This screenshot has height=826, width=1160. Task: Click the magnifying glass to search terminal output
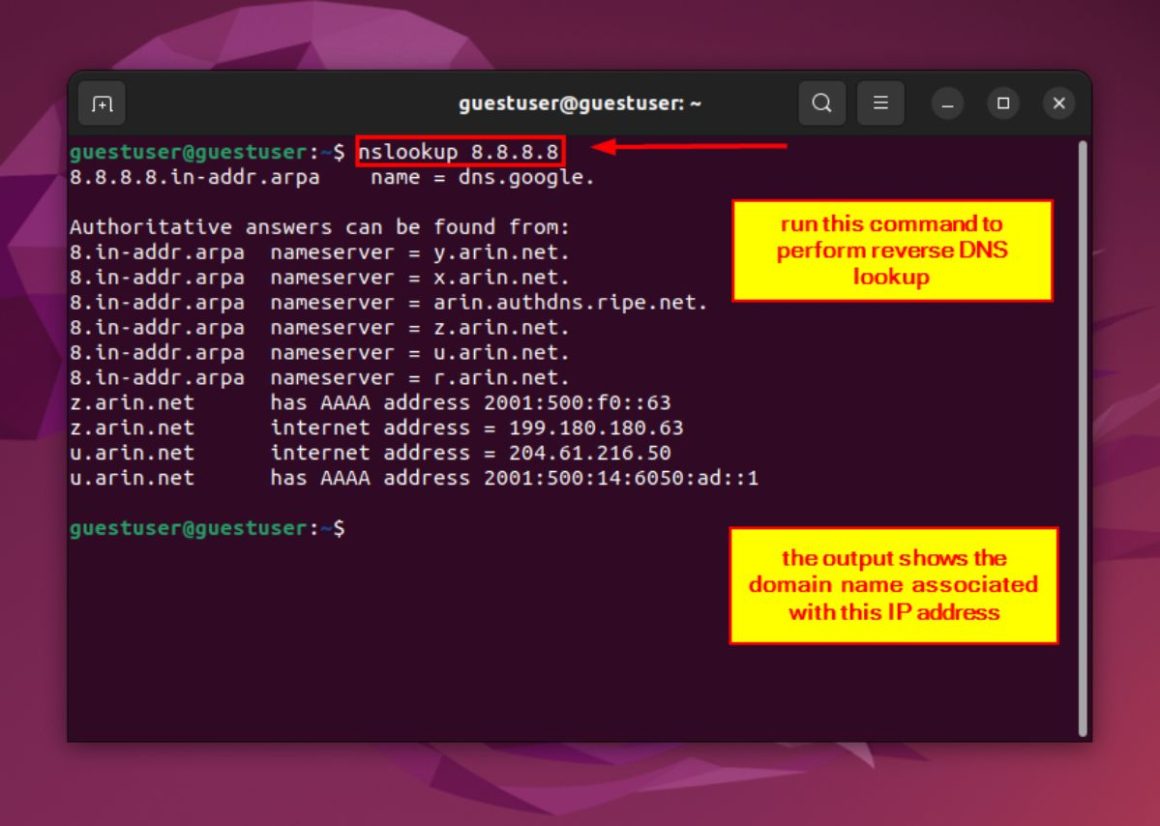tap(822, 103)
